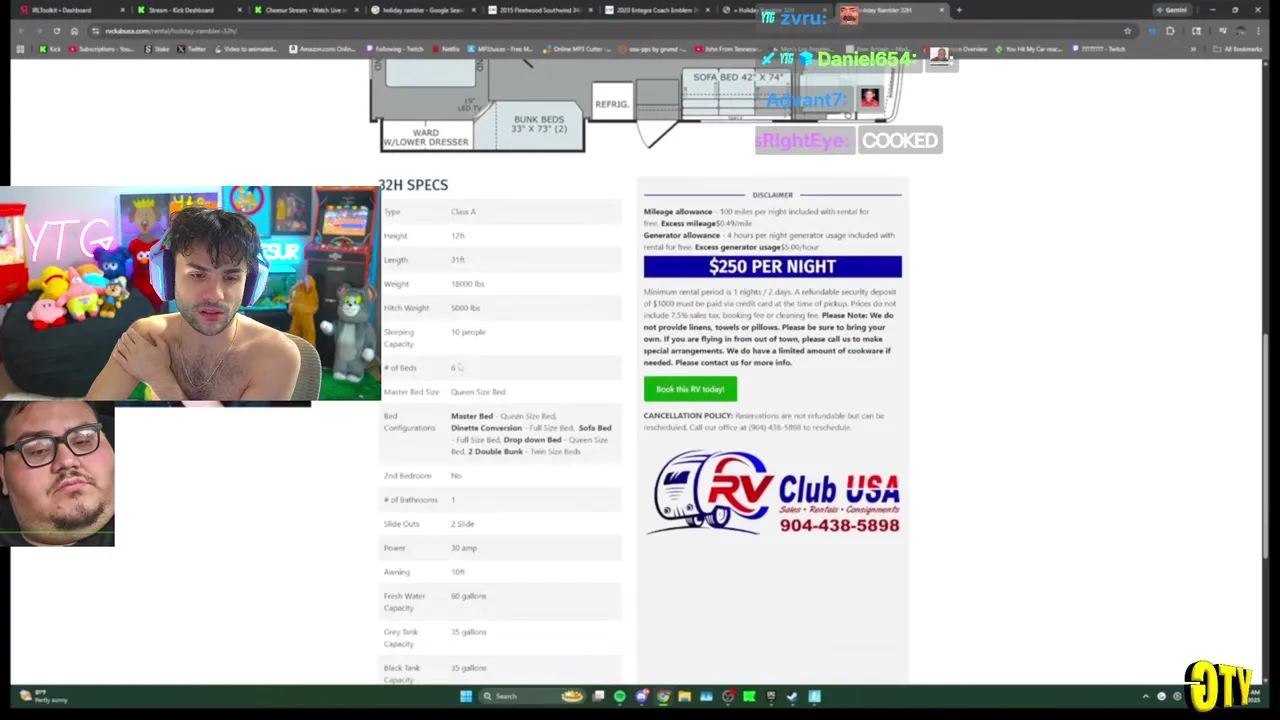Click the 'Queen Size Bed' master bed value

[x=478, y=392]
